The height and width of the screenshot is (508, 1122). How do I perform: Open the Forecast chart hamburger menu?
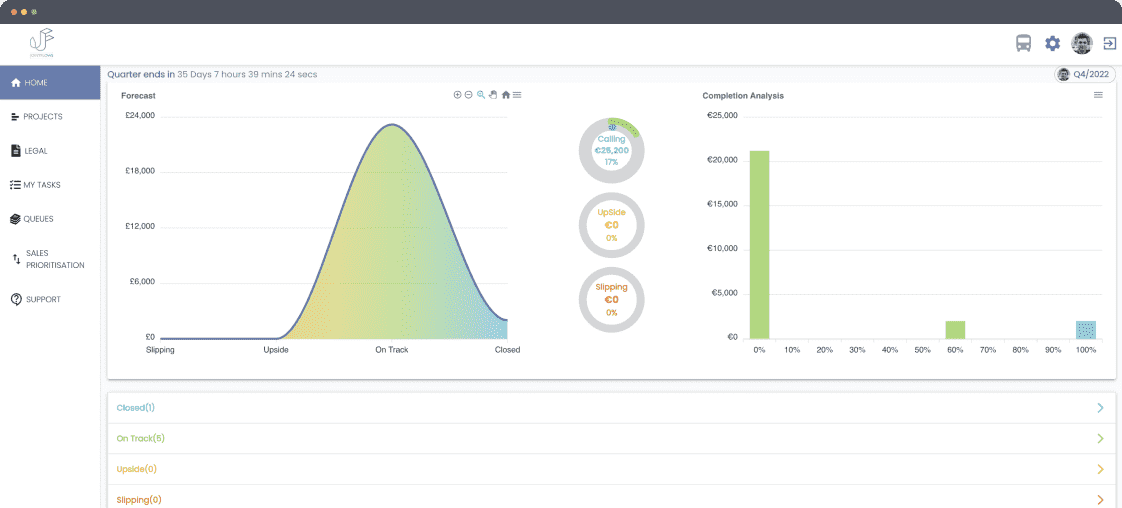pos(517,95)
